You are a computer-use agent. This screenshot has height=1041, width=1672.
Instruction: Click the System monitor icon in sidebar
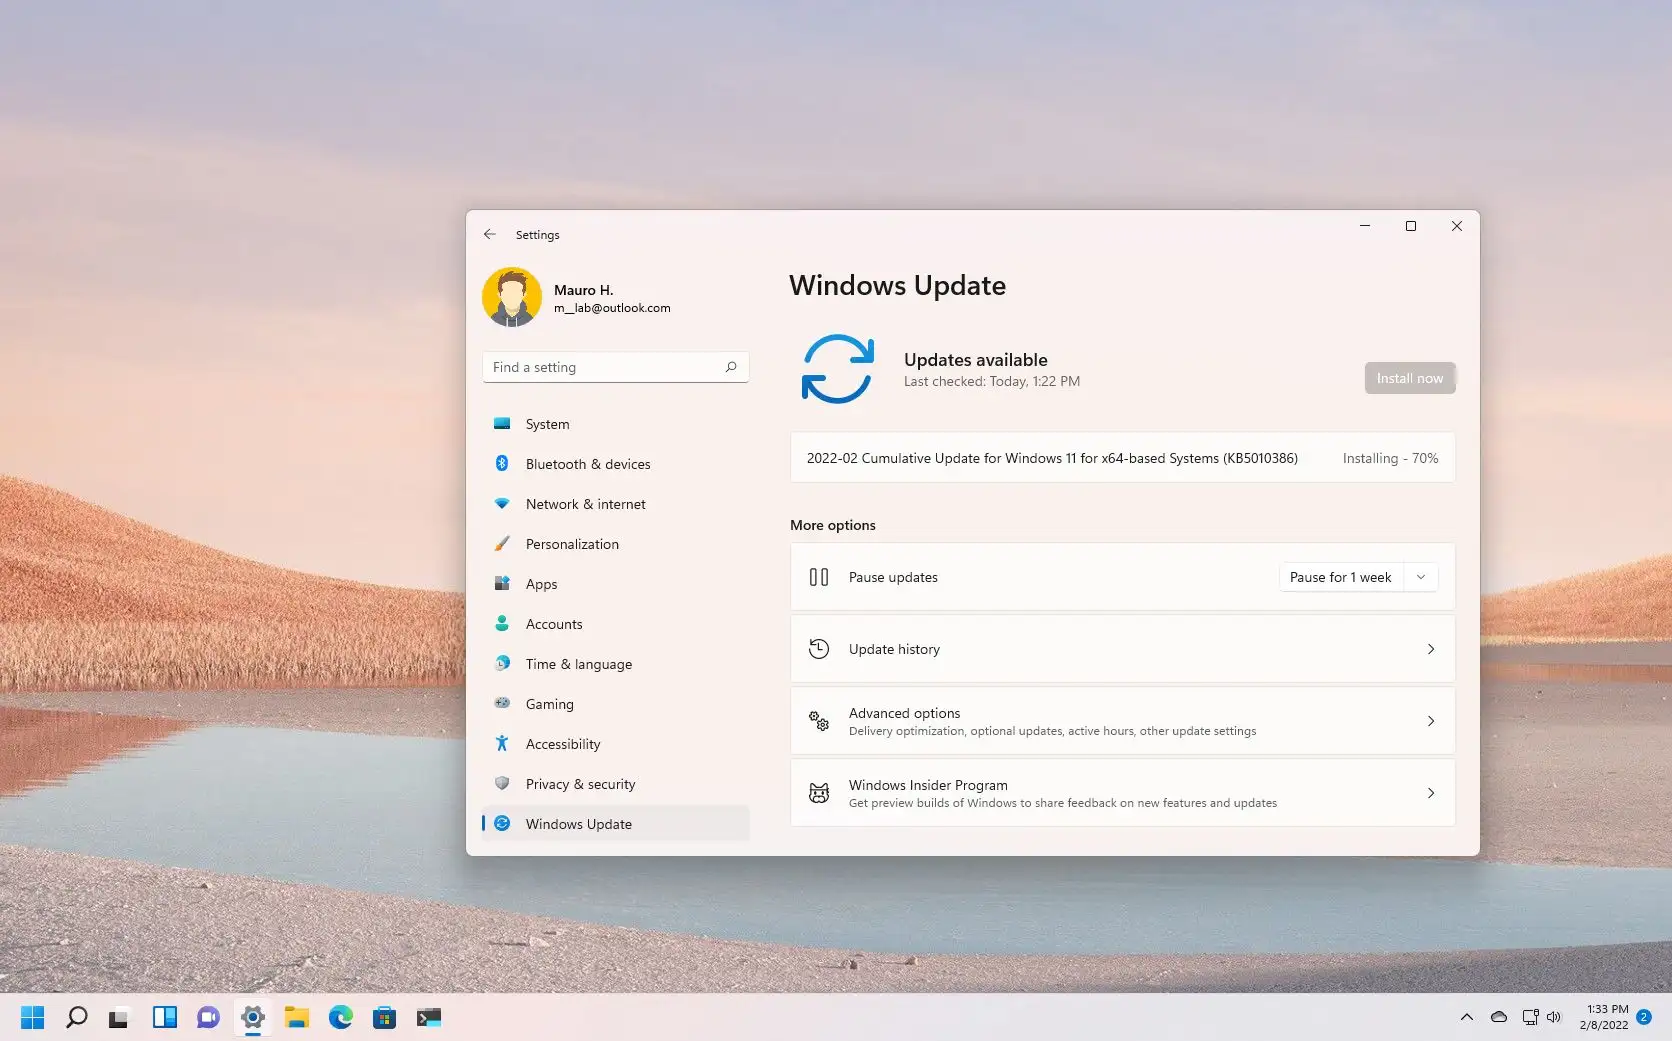[x=502, y=424]
